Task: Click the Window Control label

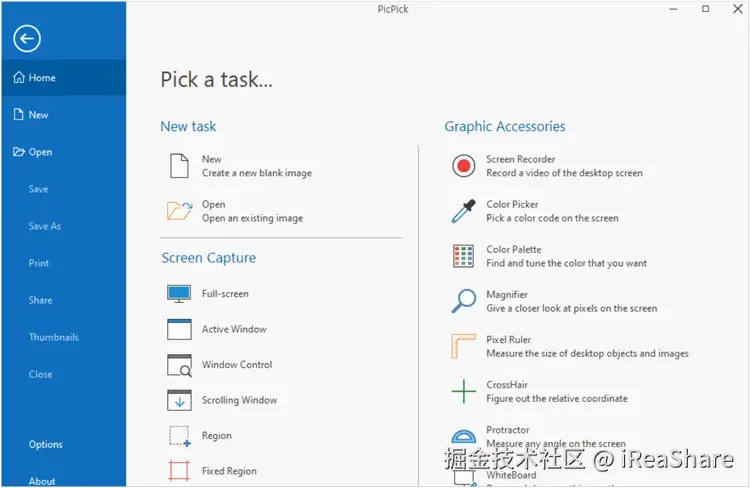Action: (x=237, y=365)
